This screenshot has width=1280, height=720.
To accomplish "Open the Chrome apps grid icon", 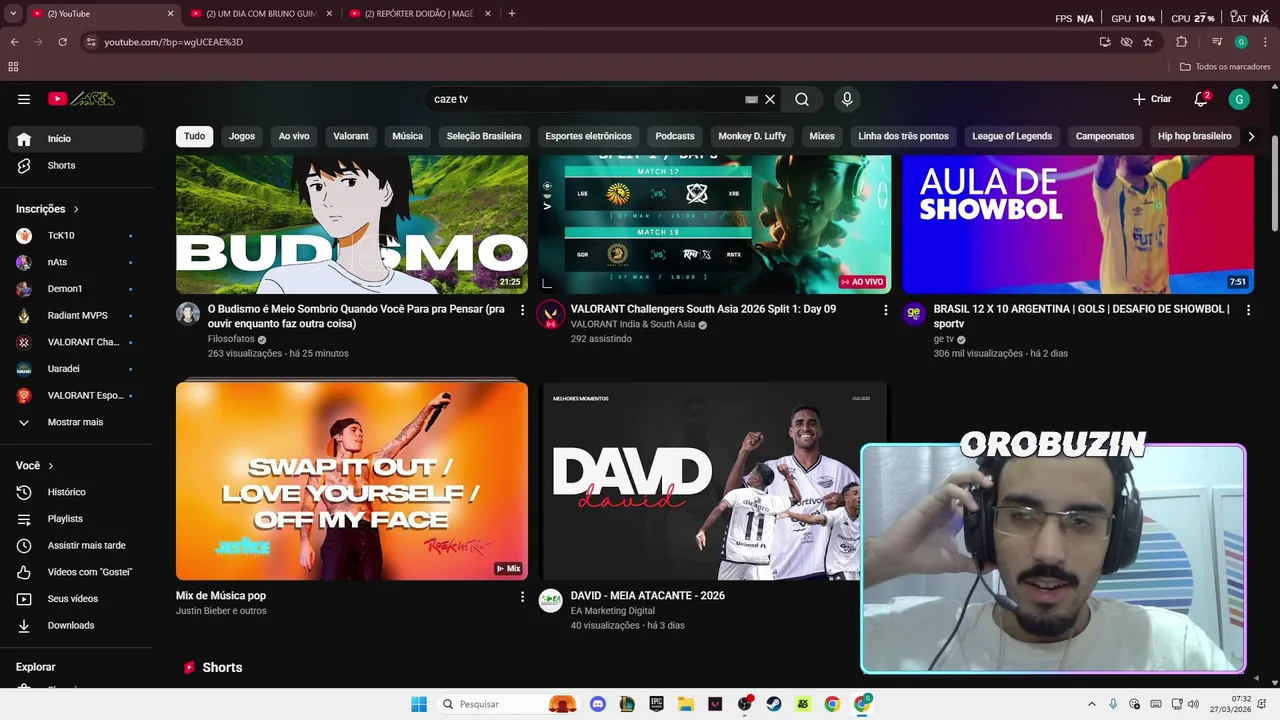I will pos(13,67).
